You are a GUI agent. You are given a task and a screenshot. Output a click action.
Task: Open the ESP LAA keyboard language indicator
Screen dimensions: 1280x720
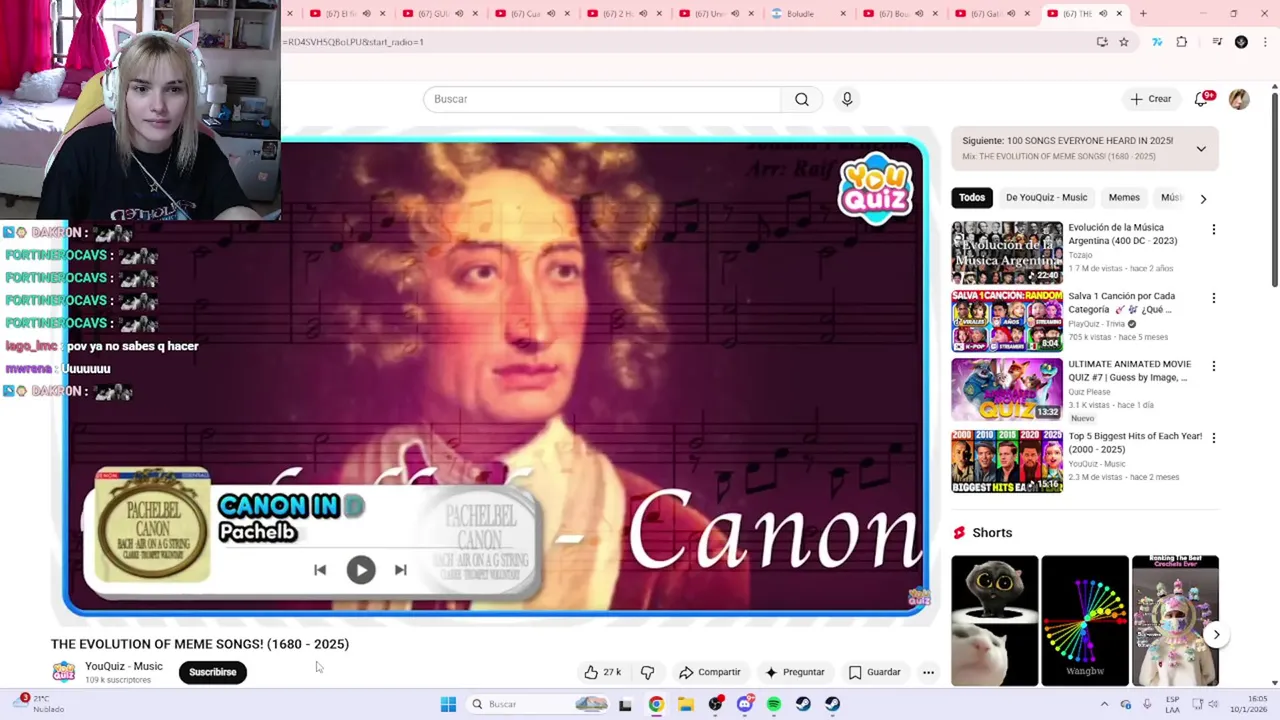[1173, 704]
